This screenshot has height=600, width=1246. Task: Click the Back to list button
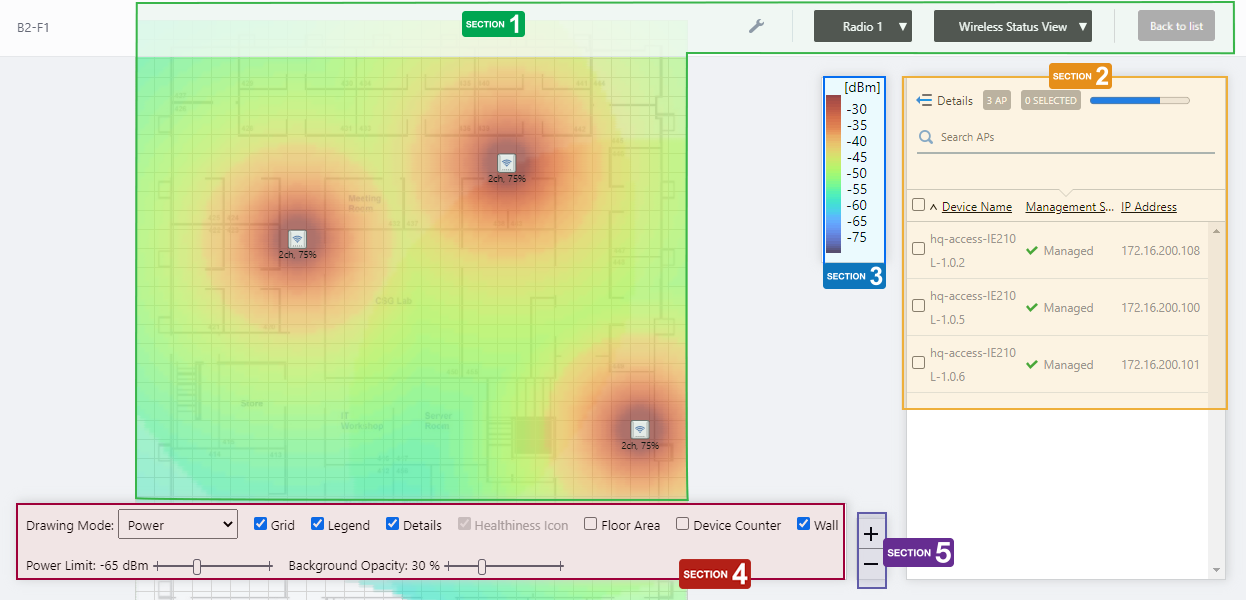tap(1176, 26)
